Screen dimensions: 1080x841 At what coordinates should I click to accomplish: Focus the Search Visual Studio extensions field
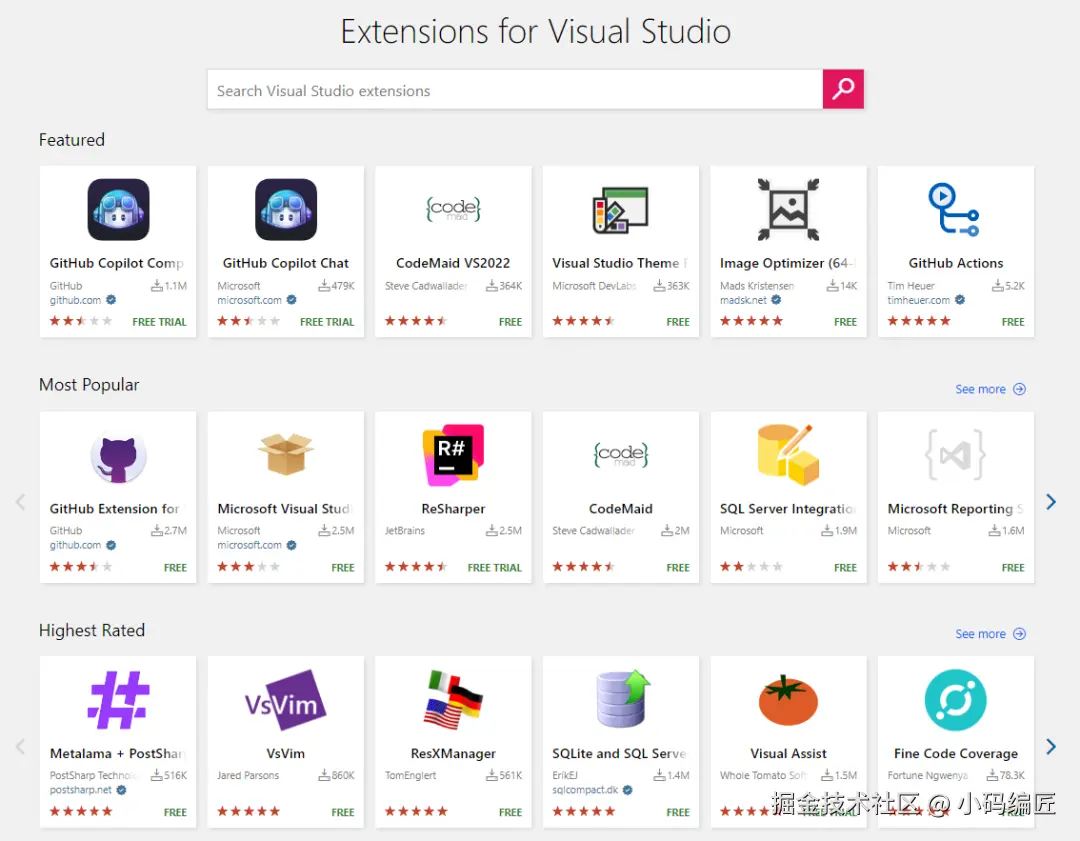515,90
